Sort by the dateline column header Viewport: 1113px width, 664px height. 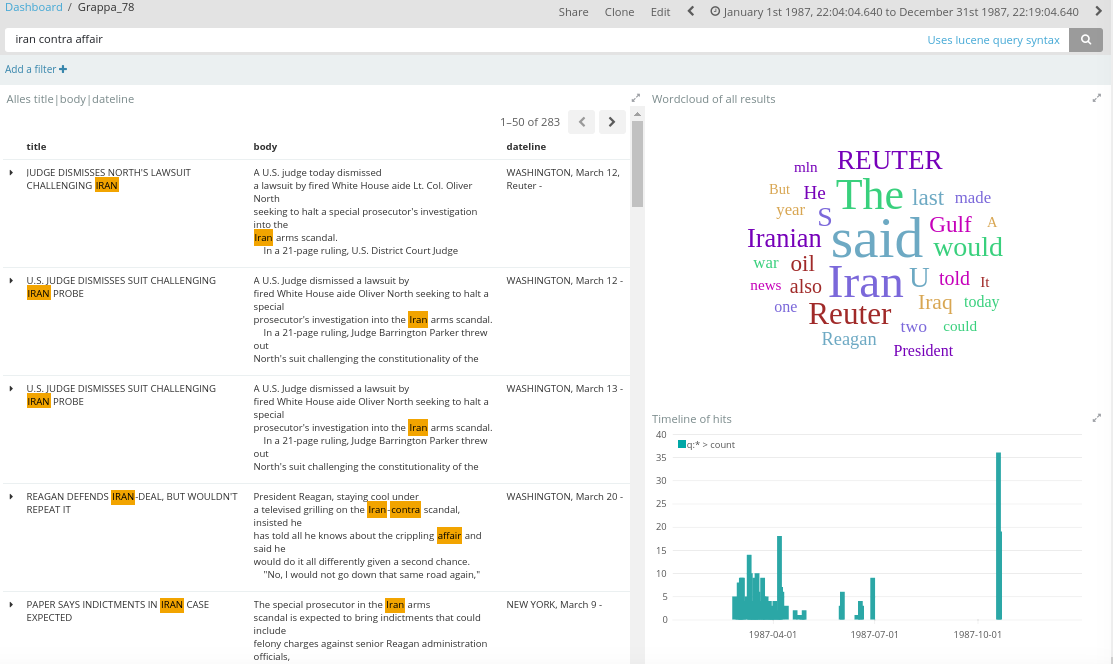526,146
